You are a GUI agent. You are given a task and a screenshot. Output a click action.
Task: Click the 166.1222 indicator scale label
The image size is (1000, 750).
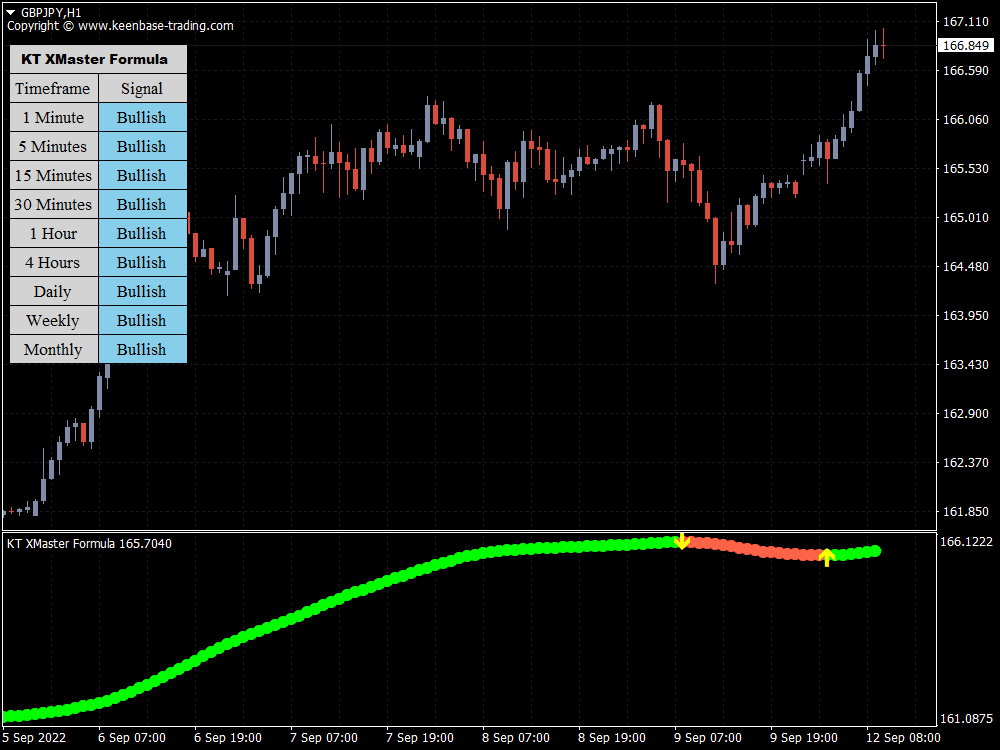click(x=967, y=541)
